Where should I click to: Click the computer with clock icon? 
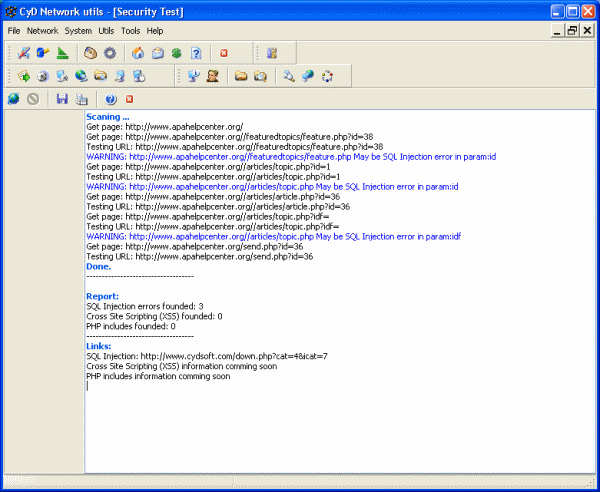pyautogui.click(x=139, y=76)
